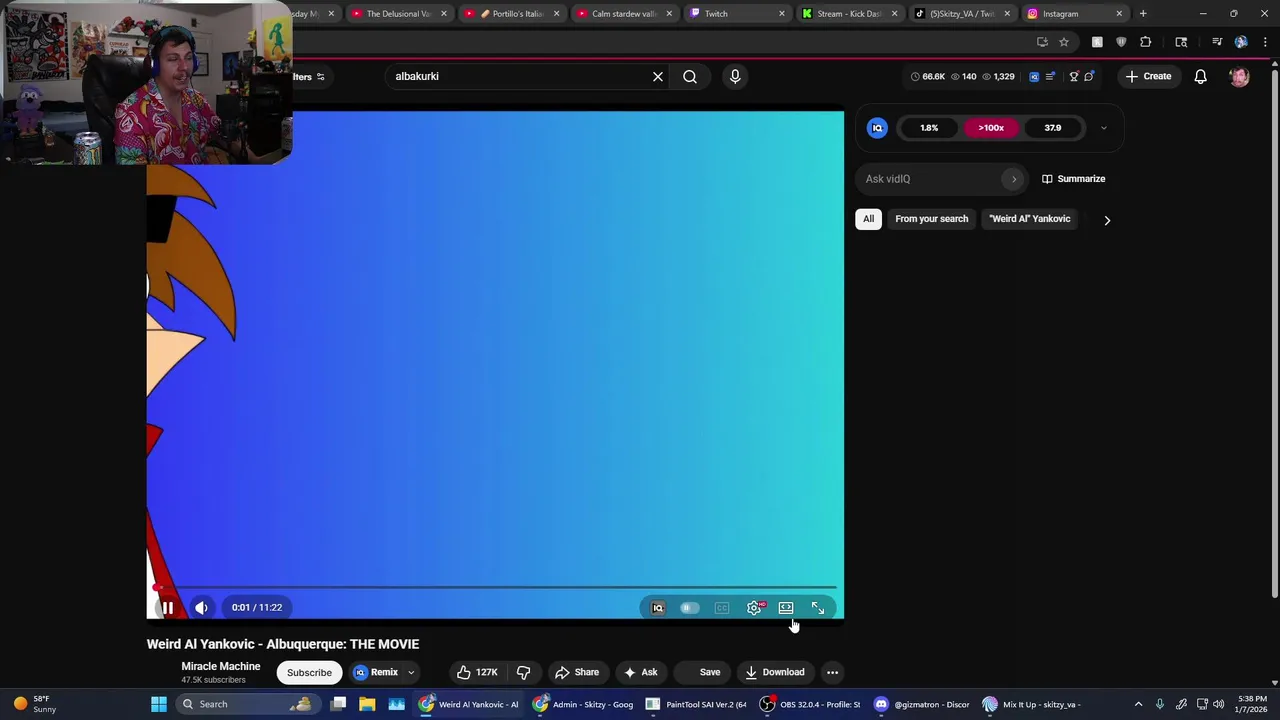1280x720 pixels.
Task: Open the vidIQ icon in player controls
Action: [x=658, y=608]
